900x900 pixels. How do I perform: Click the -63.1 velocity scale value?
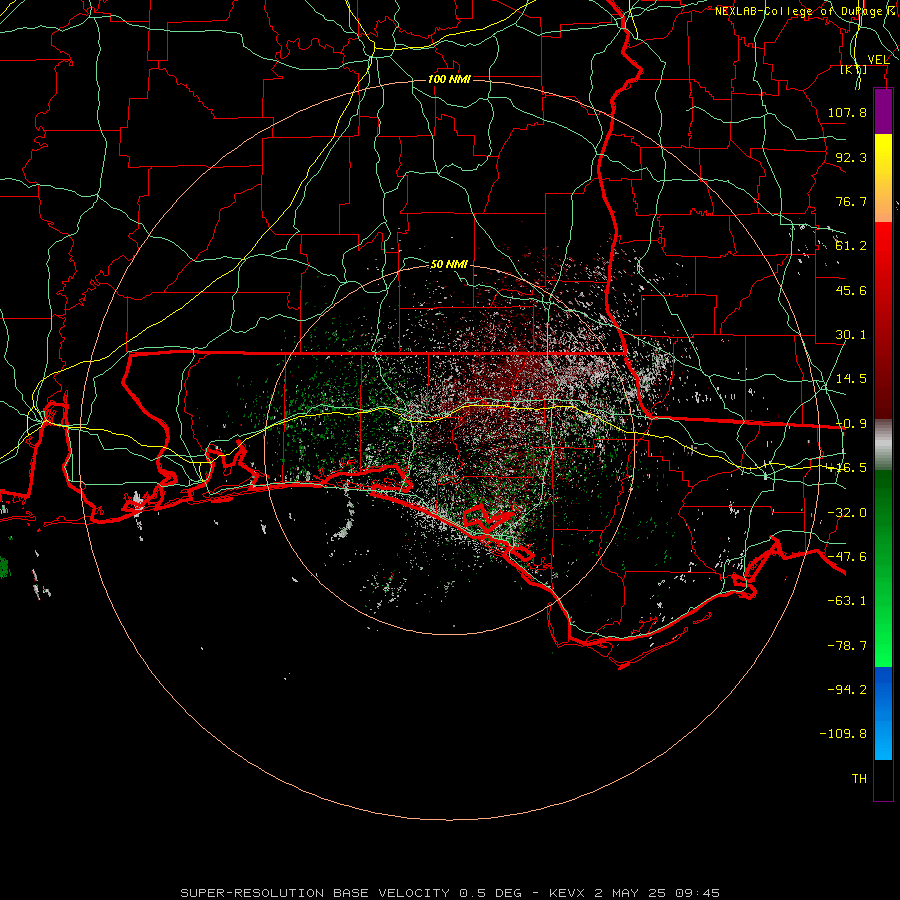847,601
